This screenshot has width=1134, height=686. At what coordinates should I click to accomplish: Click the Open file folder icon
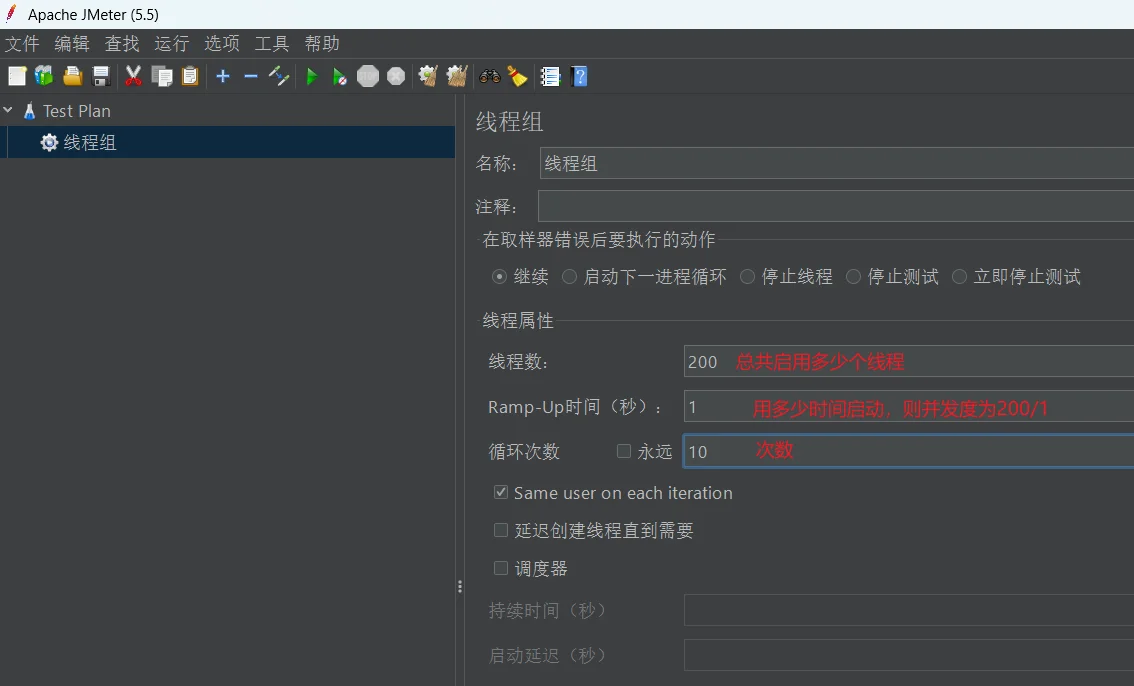72,76
